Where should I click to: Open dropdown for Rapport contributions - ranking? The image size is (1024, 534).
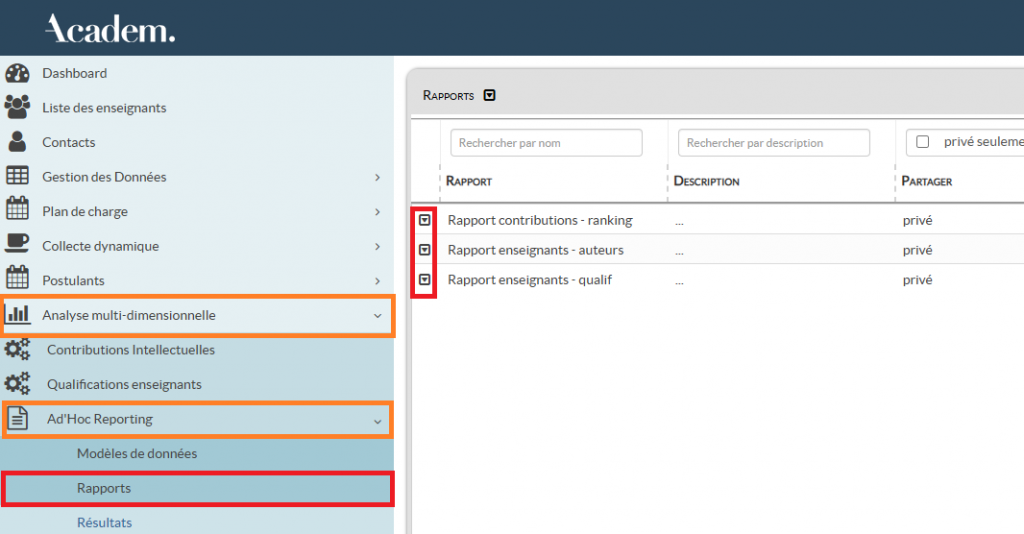[x=425, y=220]
